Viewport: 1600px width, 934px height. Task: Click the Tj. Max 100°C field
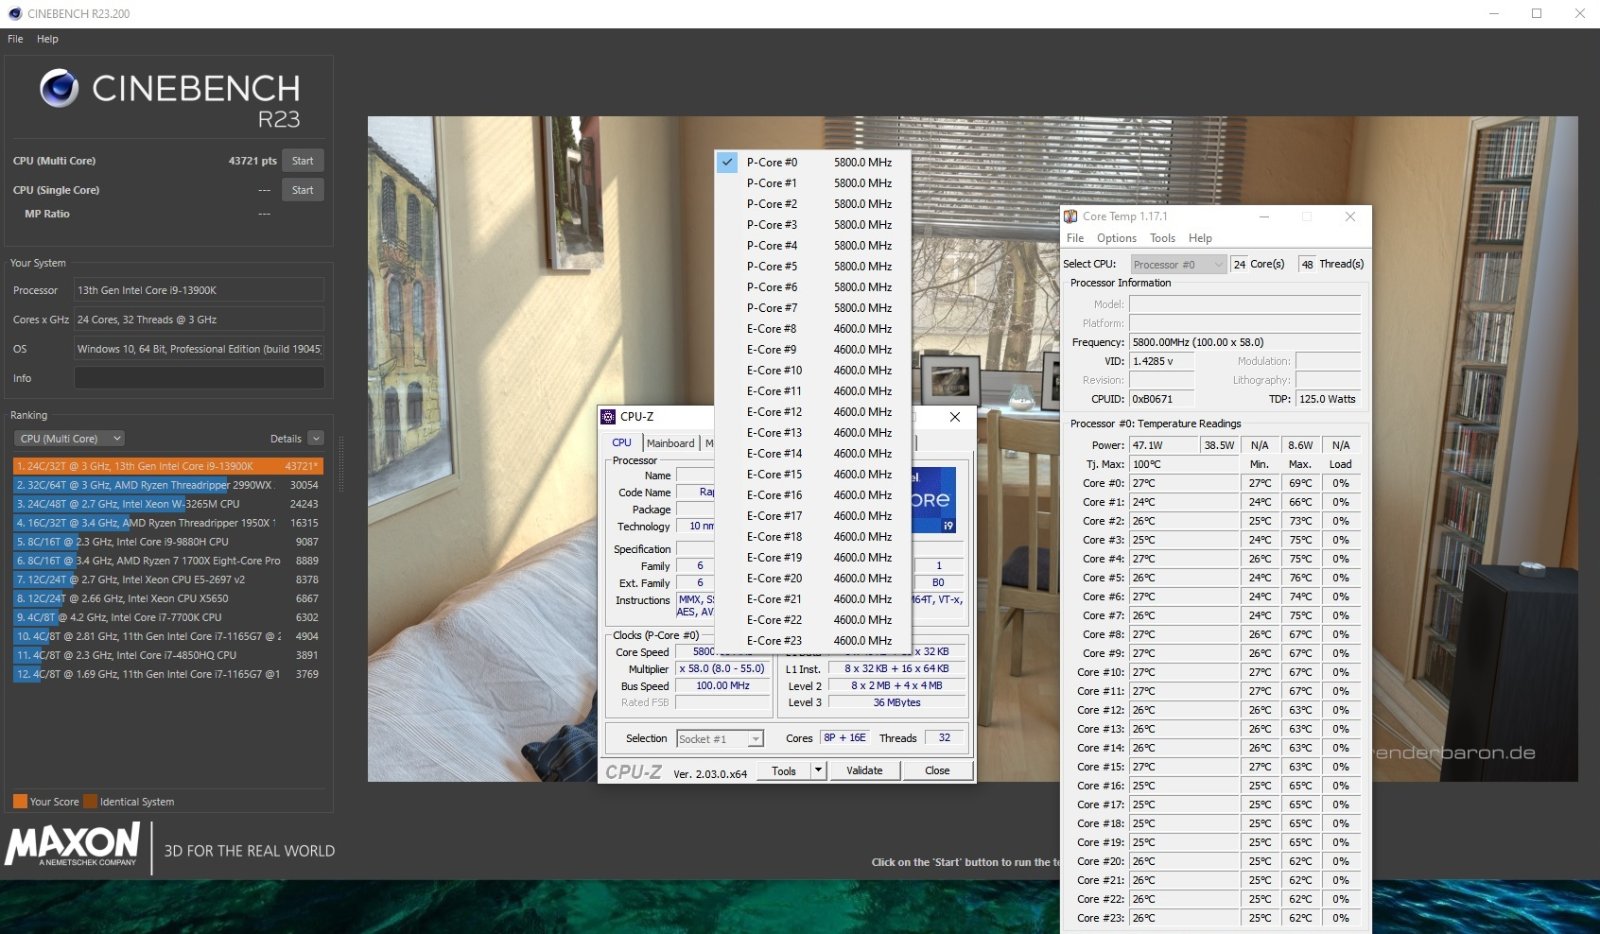click(1184, 464)
